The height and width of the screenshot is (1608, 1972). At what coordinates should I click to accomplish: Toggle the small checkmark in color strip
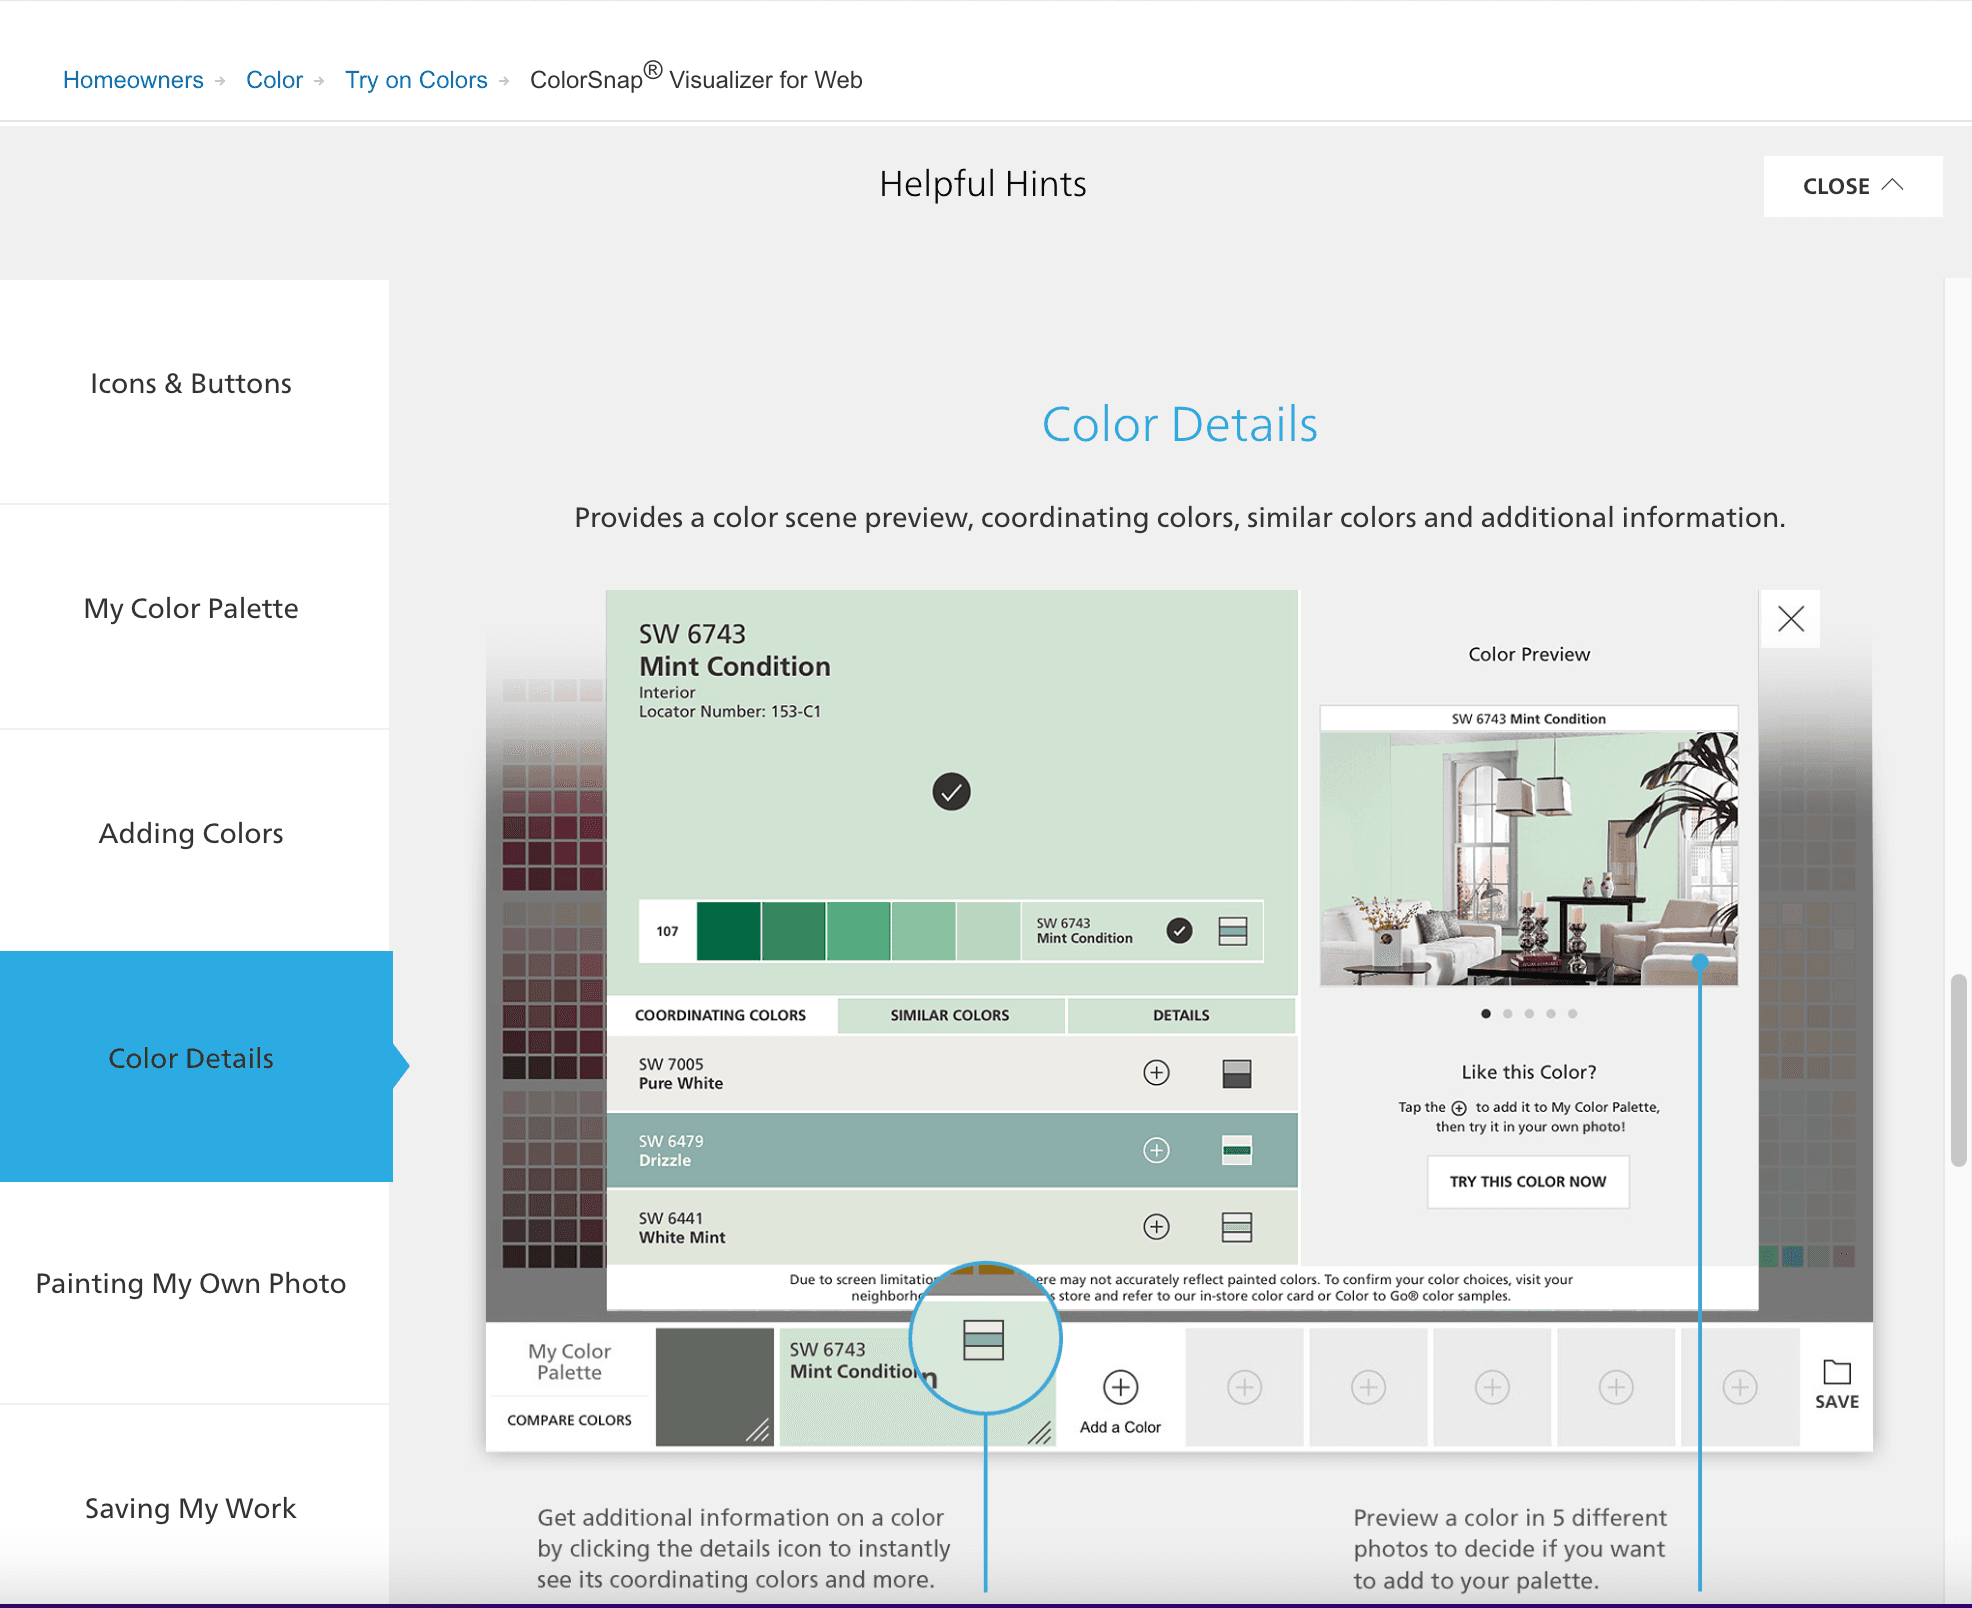(x=1179, y=931)
